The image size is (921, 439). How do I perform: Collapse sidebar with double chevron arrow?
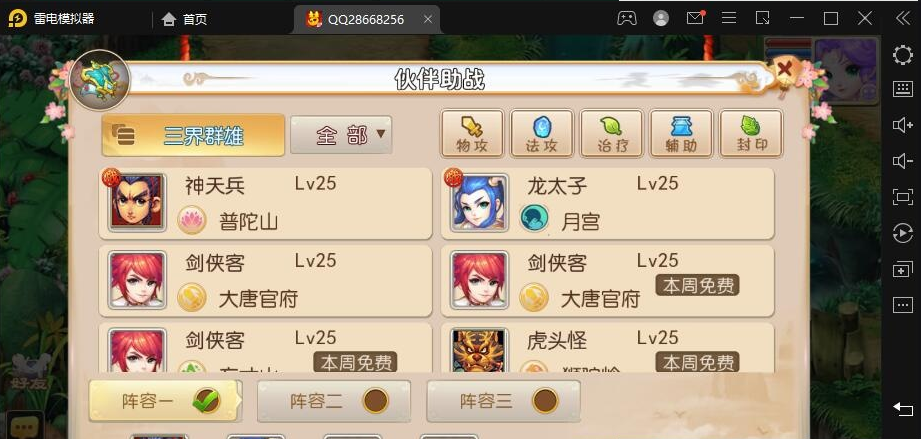tap(902, 18)
